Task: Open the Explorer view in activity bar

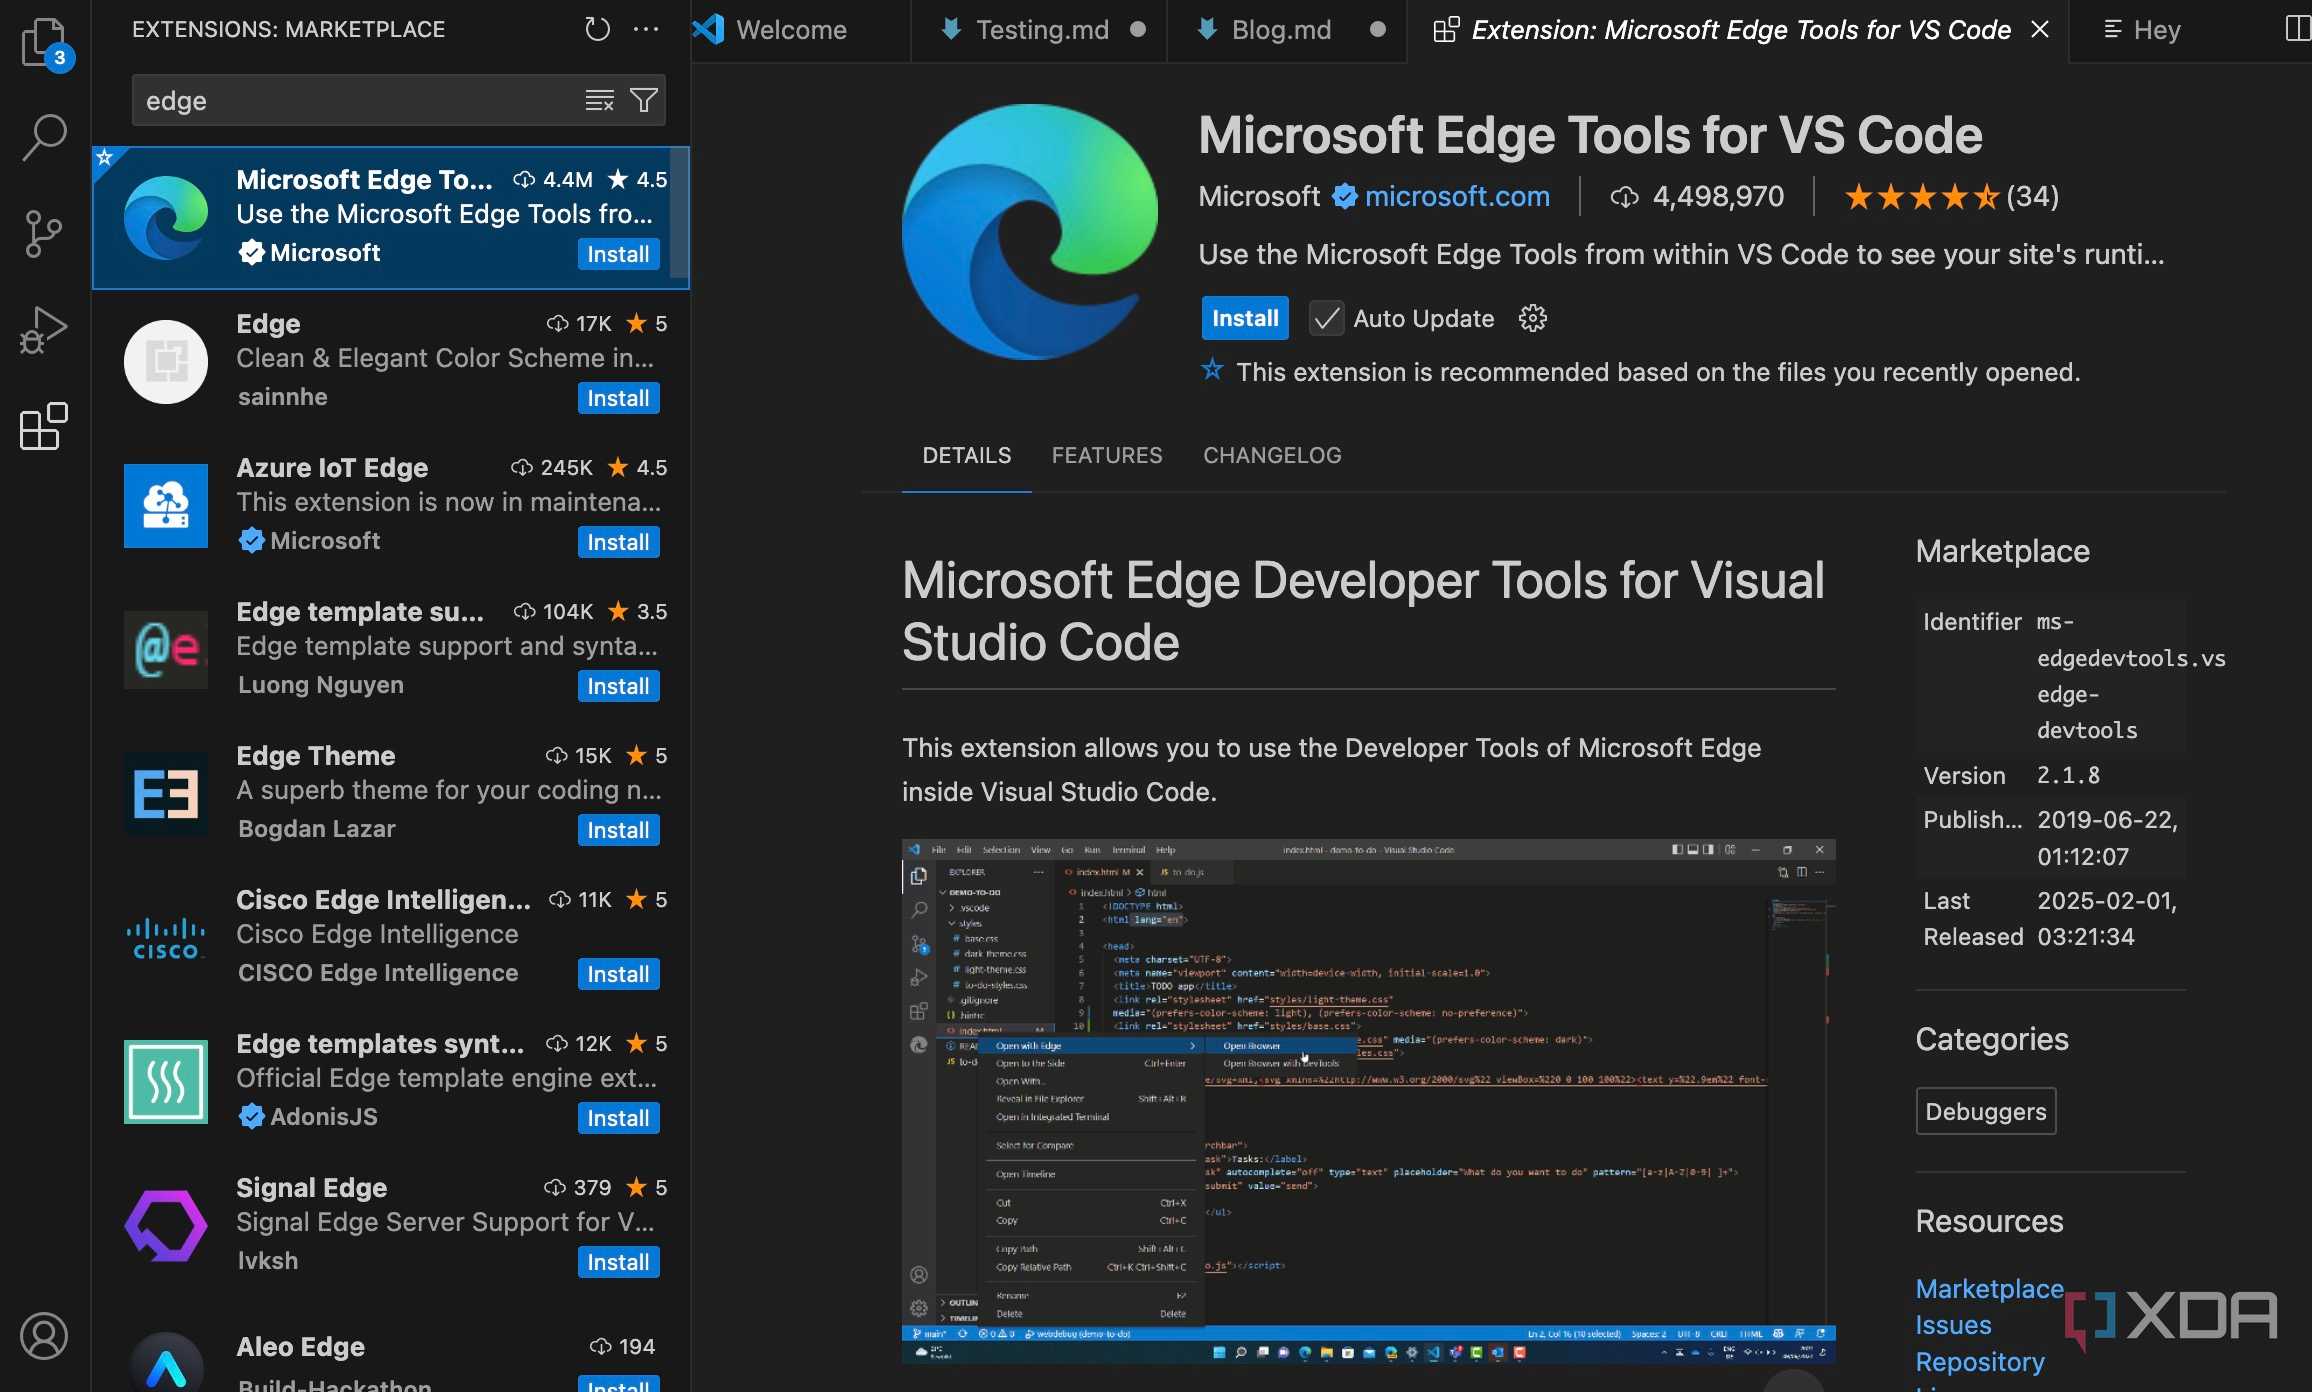Action: pos(44,44)
